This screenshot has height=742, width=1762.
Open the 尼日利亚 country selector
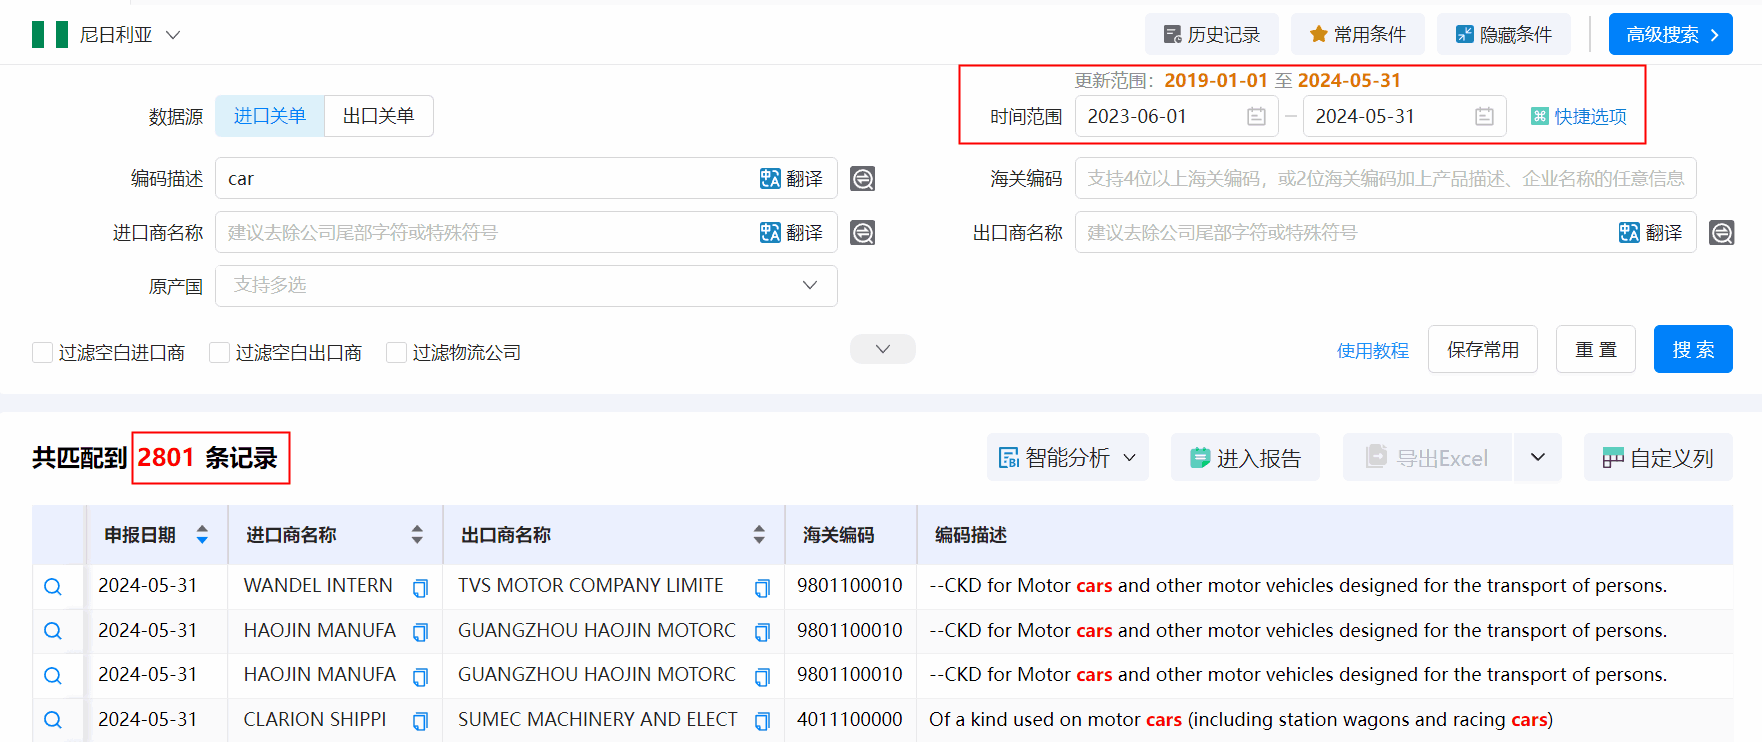pos(107,35)
